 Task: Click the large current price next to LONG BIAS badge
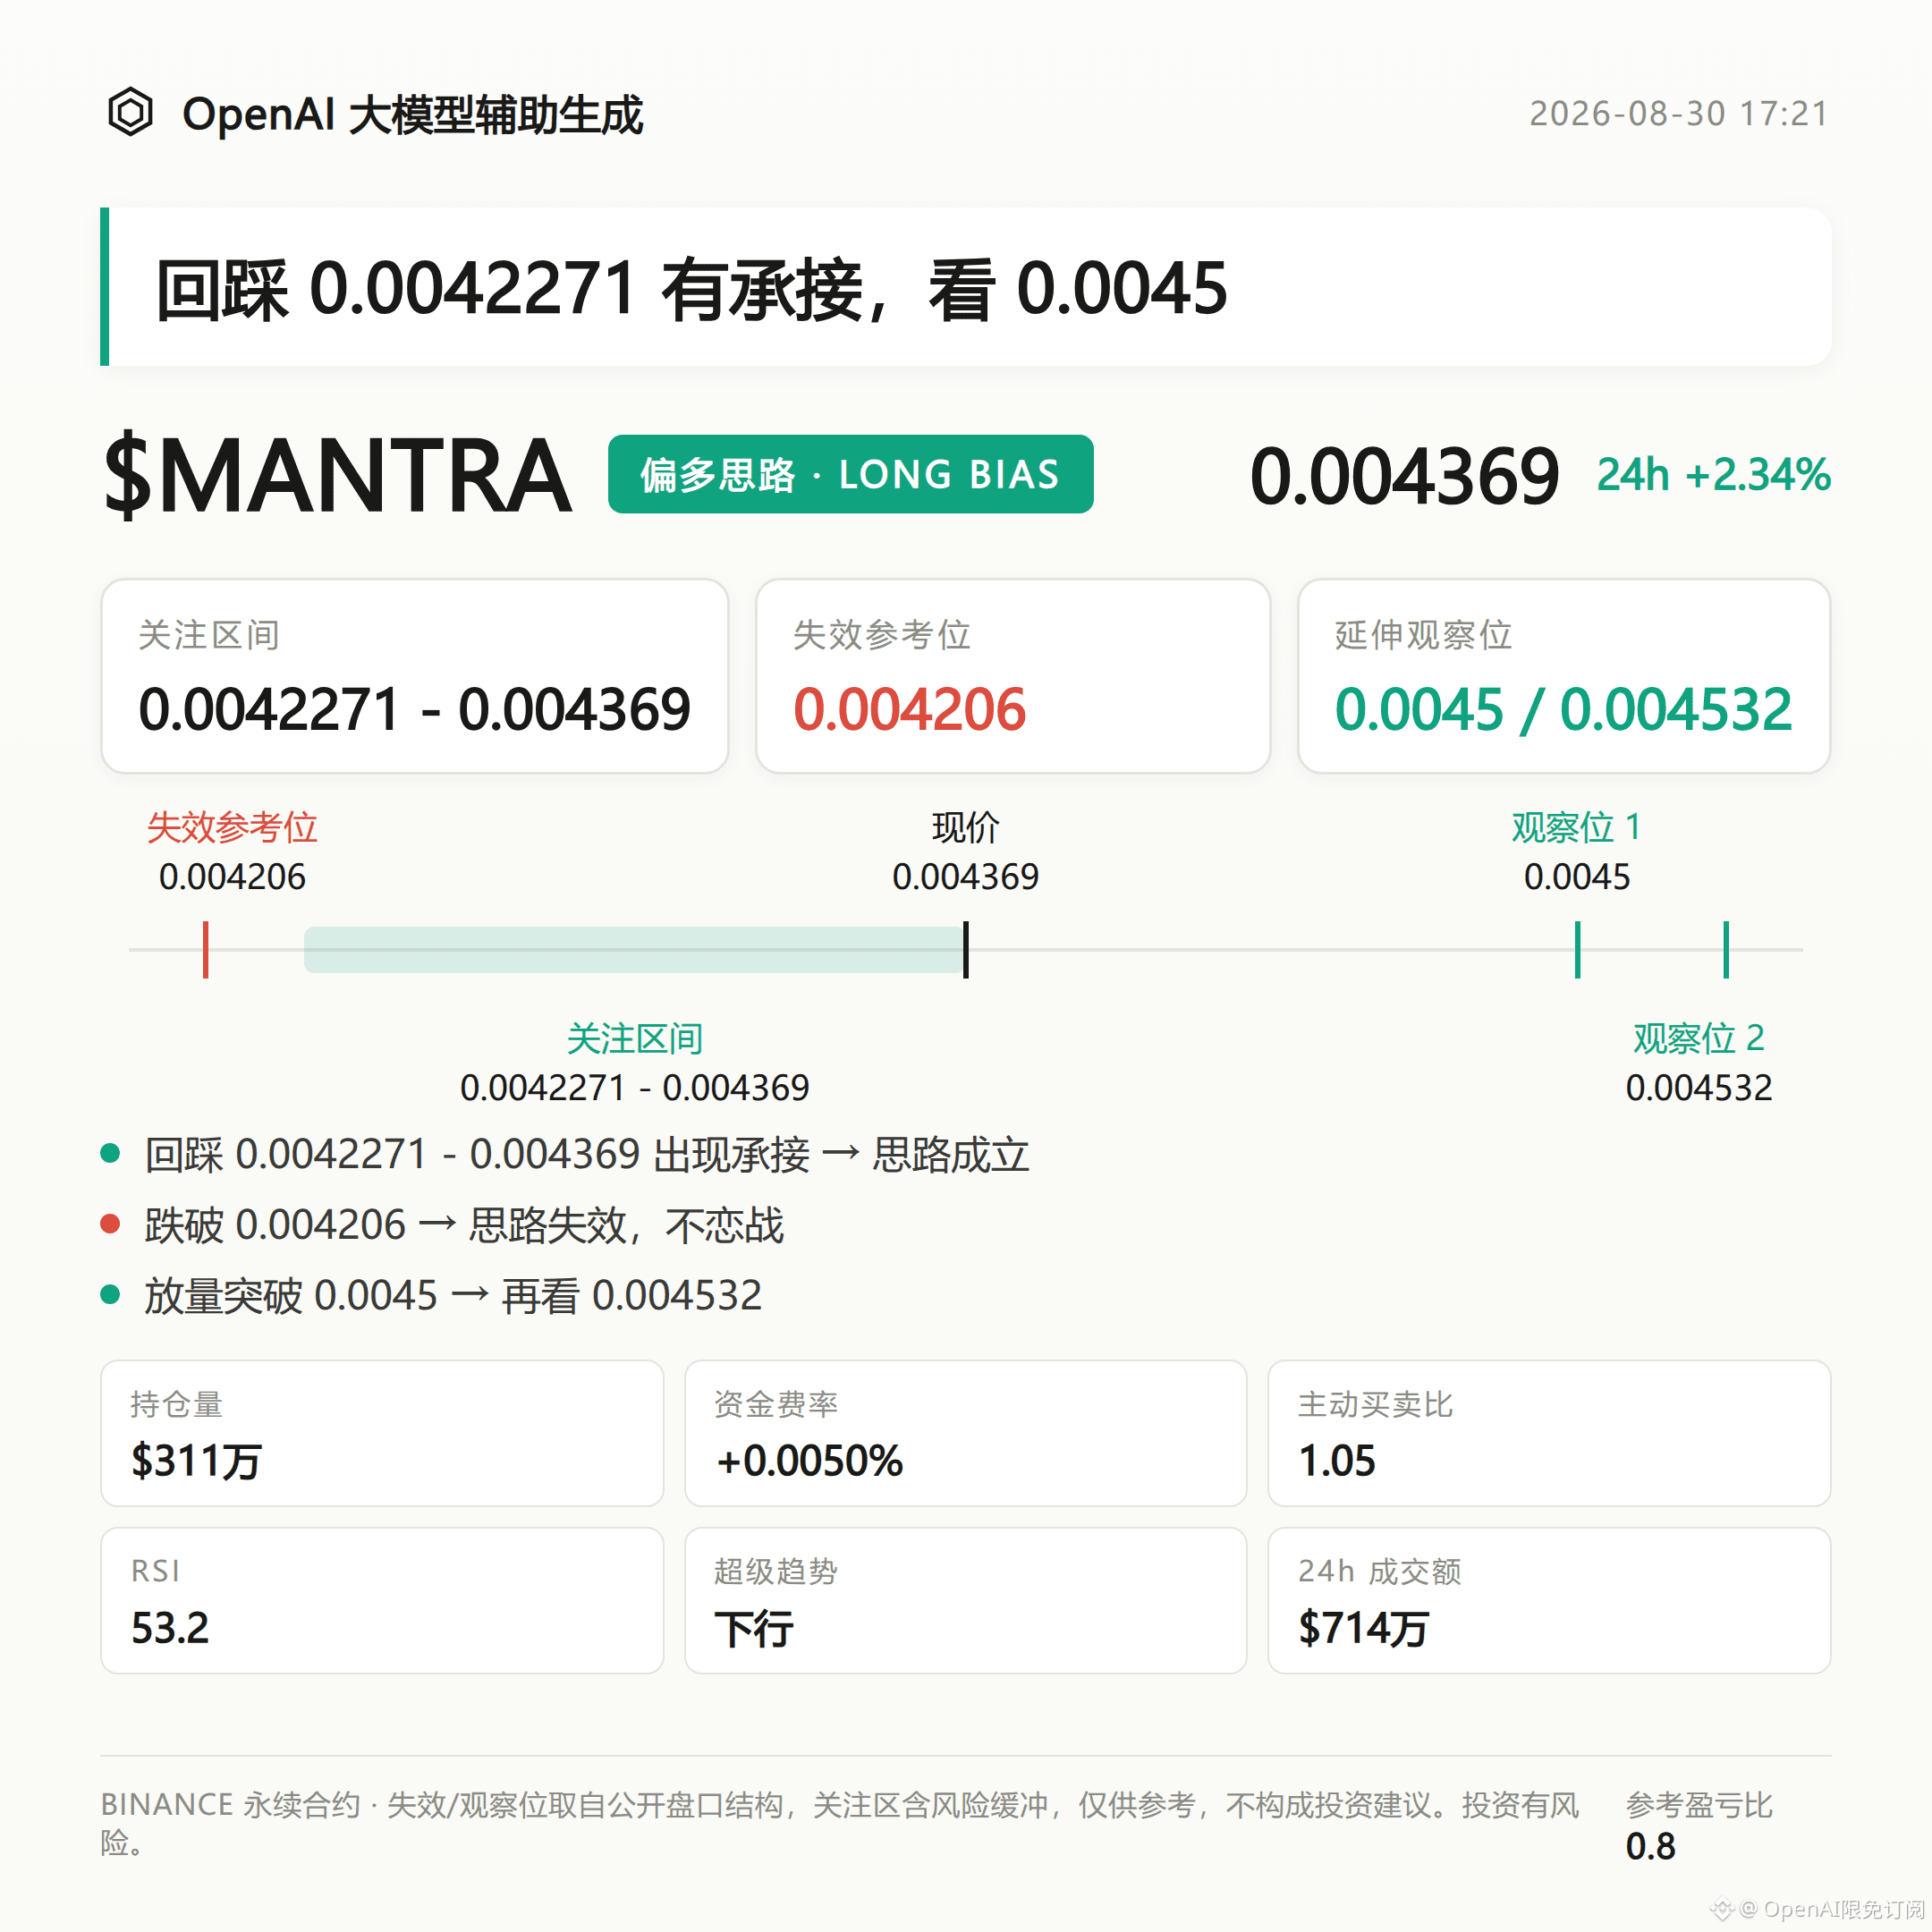tap(1404, 476)
